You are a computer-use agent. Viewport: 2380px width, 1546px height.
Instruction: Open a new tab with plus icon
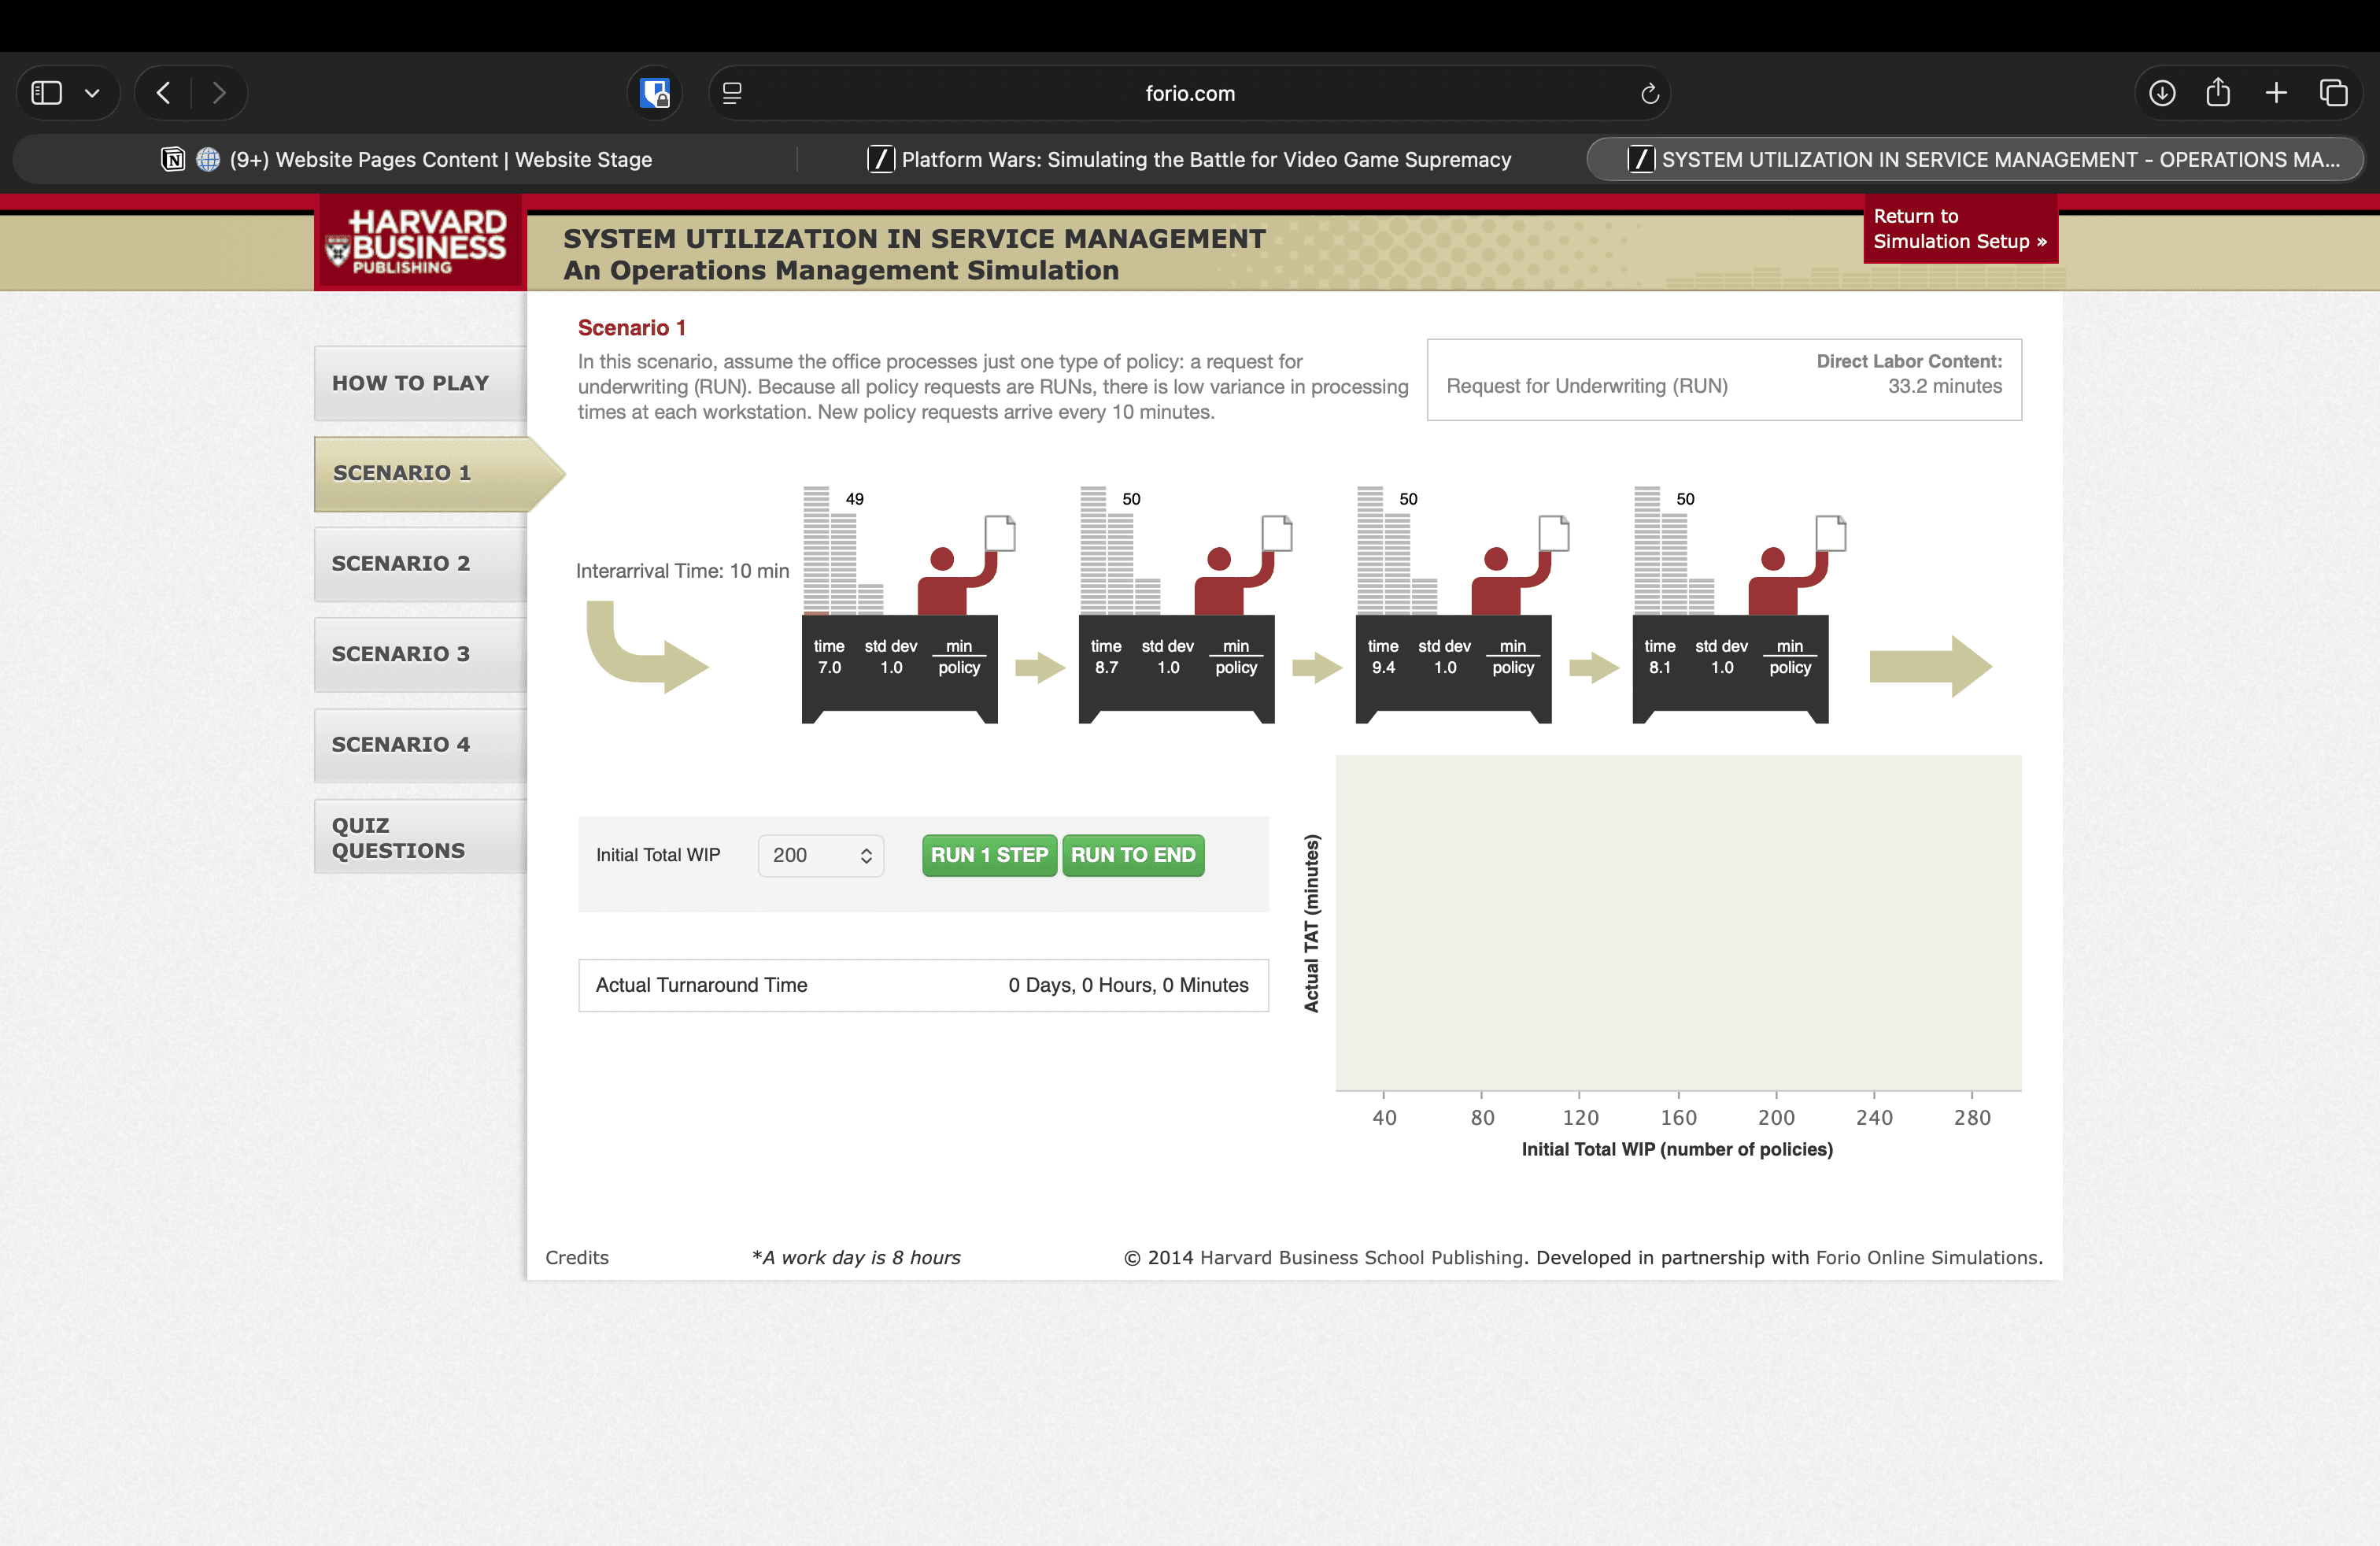(x=2276, y=93)
